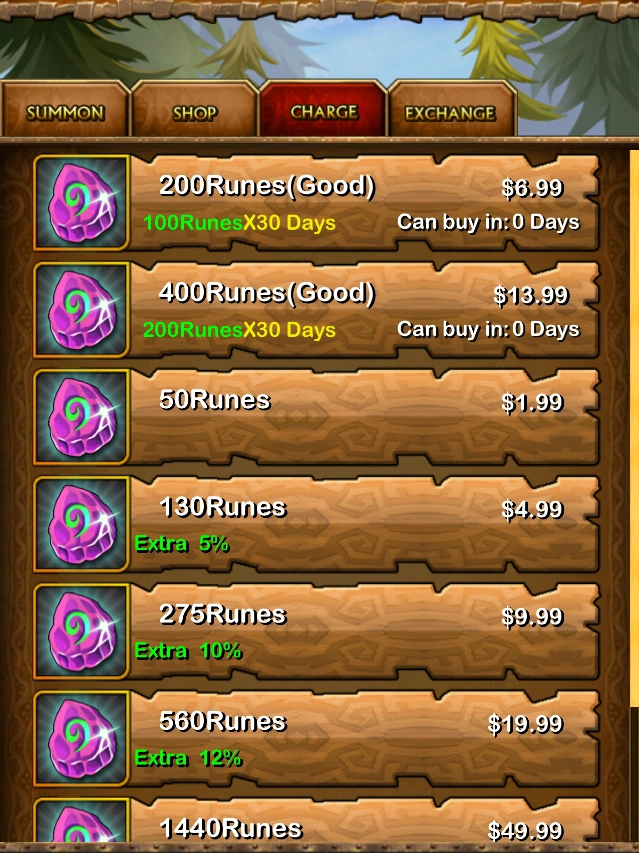Tap the Extra 12% bonus label
639x853 pixels.
(x=188, y=758)
